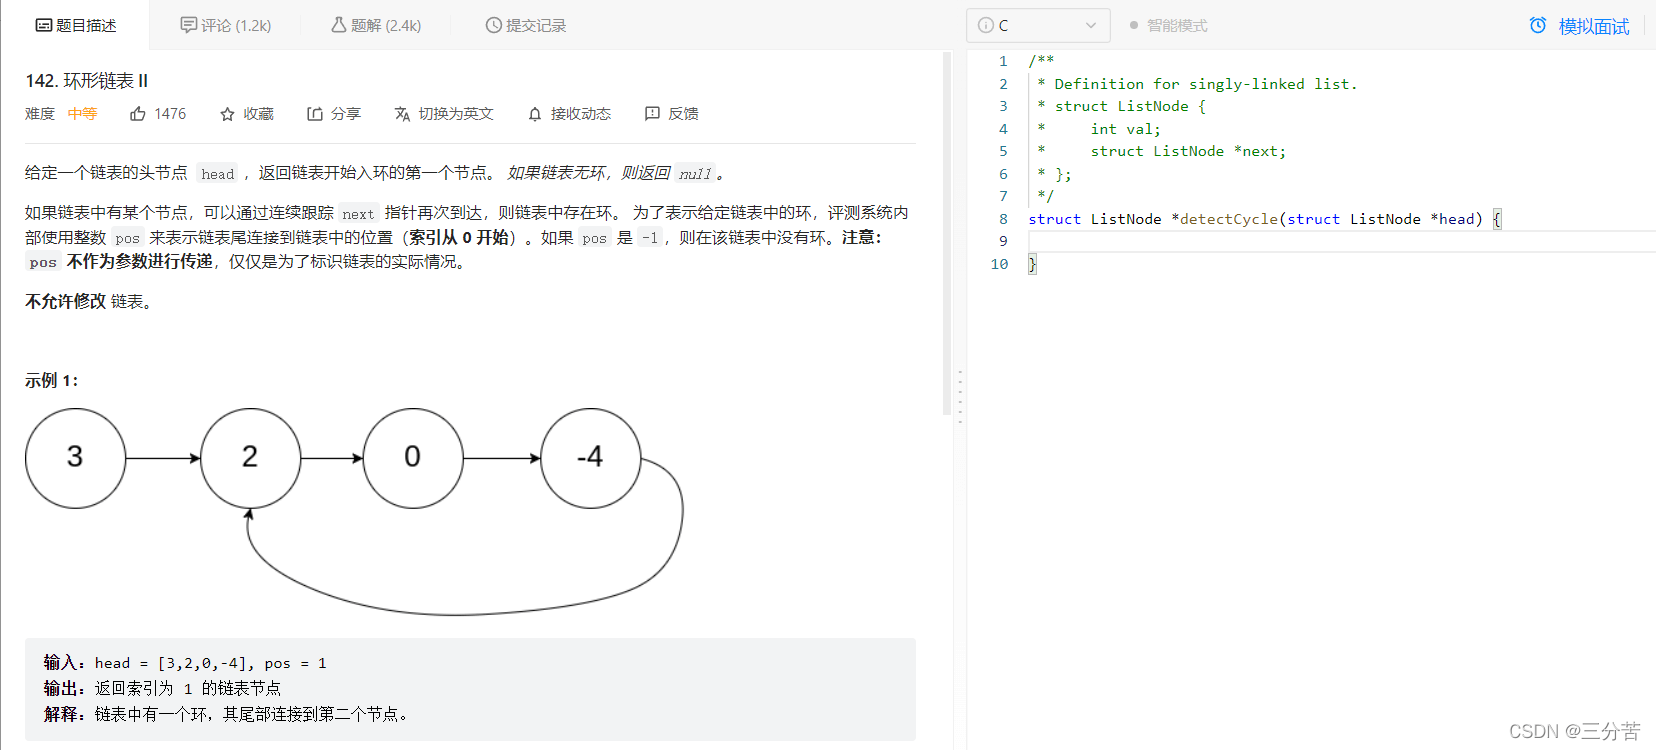Click the thumbs-up like icon
This screenshot has height=750, width=1656.
point(138,114)
